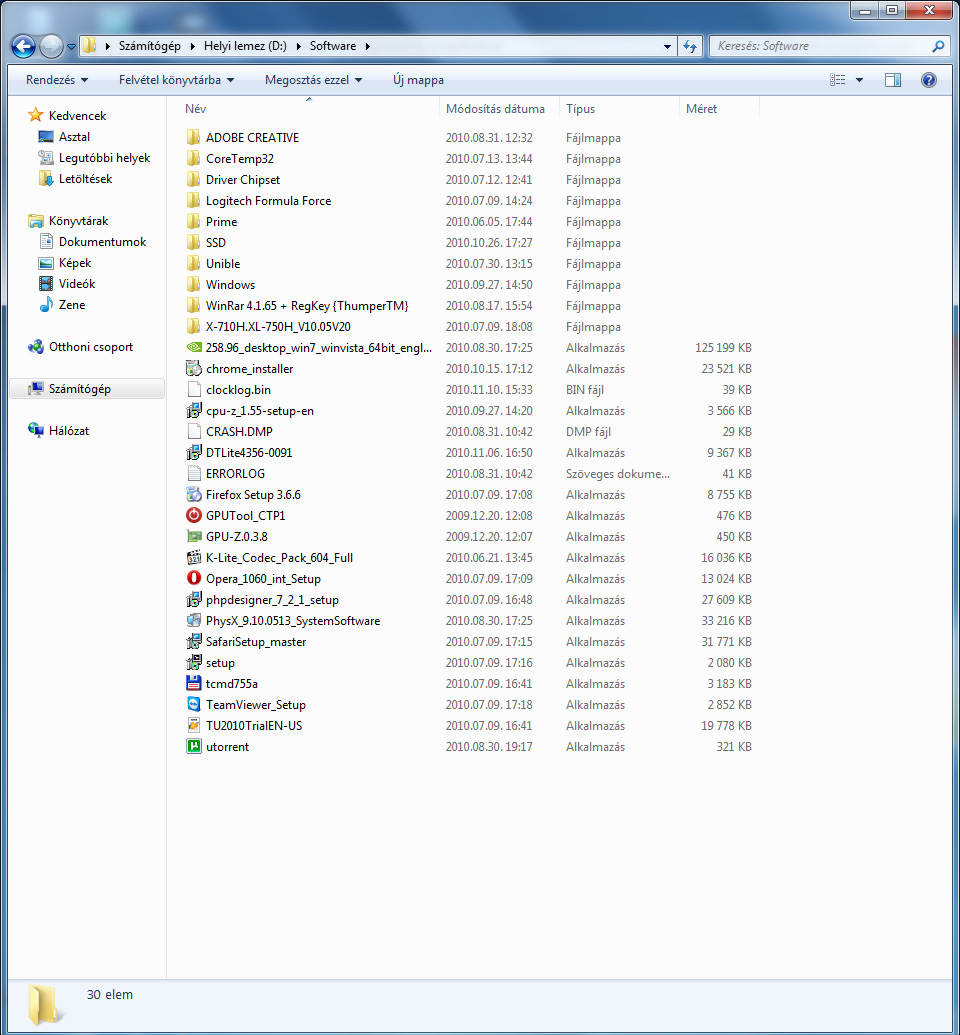Expand the arrow after Számítógép in address bar
The image size is (960, 1035).
click(x=192, y=46)
